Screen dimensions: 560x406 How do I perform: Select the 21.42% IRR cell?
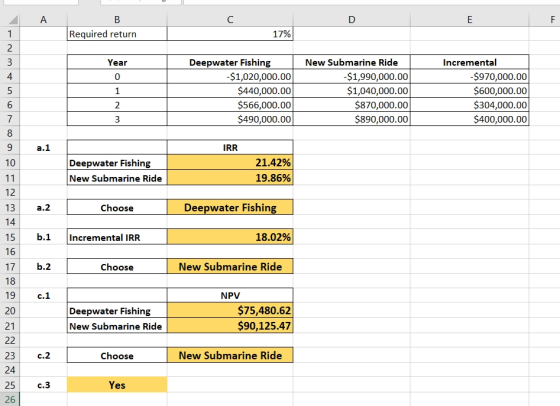[230, 162]
